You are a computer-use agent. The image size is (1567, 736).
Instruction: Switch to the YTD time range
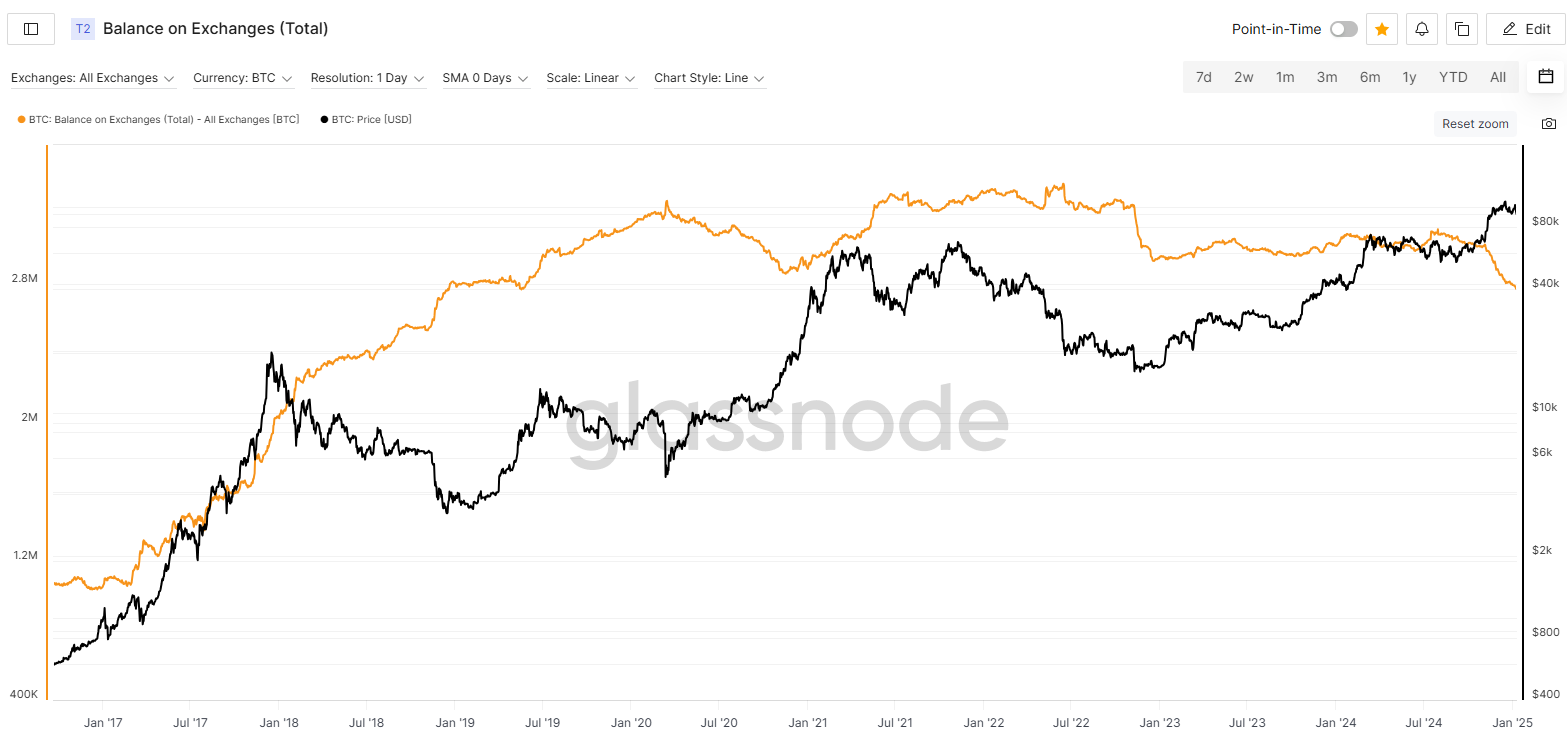[1453, 77]
